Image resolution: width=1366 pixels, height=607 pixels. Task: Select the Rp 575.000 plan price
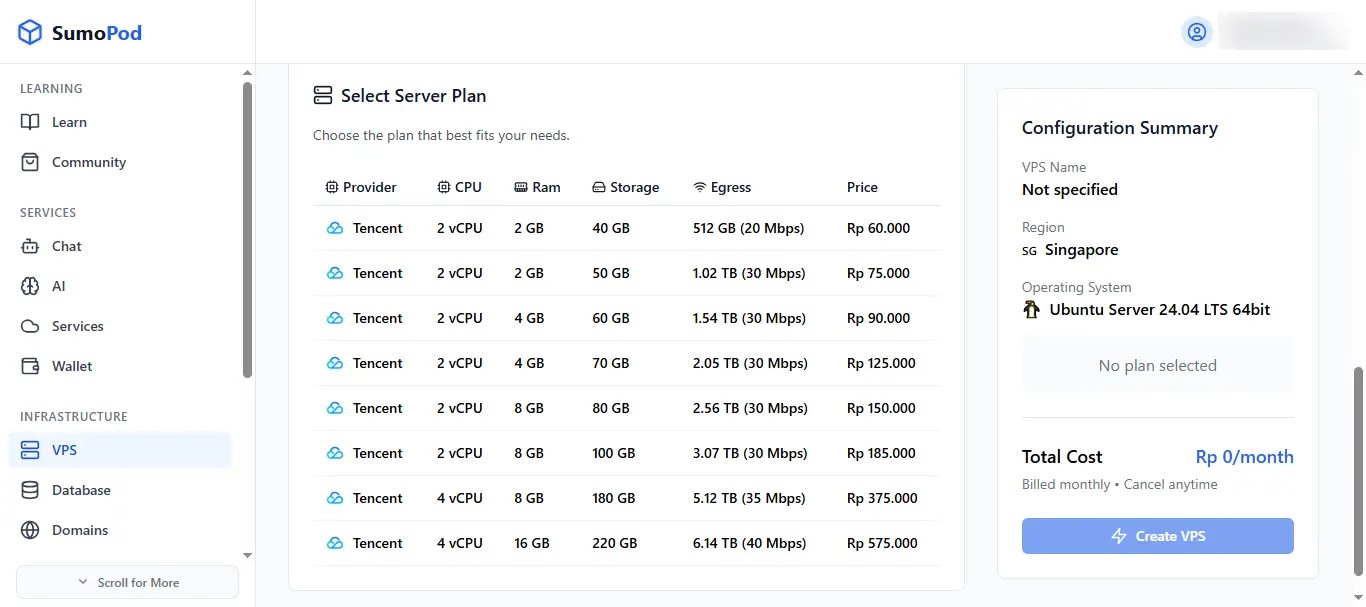tap(882, 543)
